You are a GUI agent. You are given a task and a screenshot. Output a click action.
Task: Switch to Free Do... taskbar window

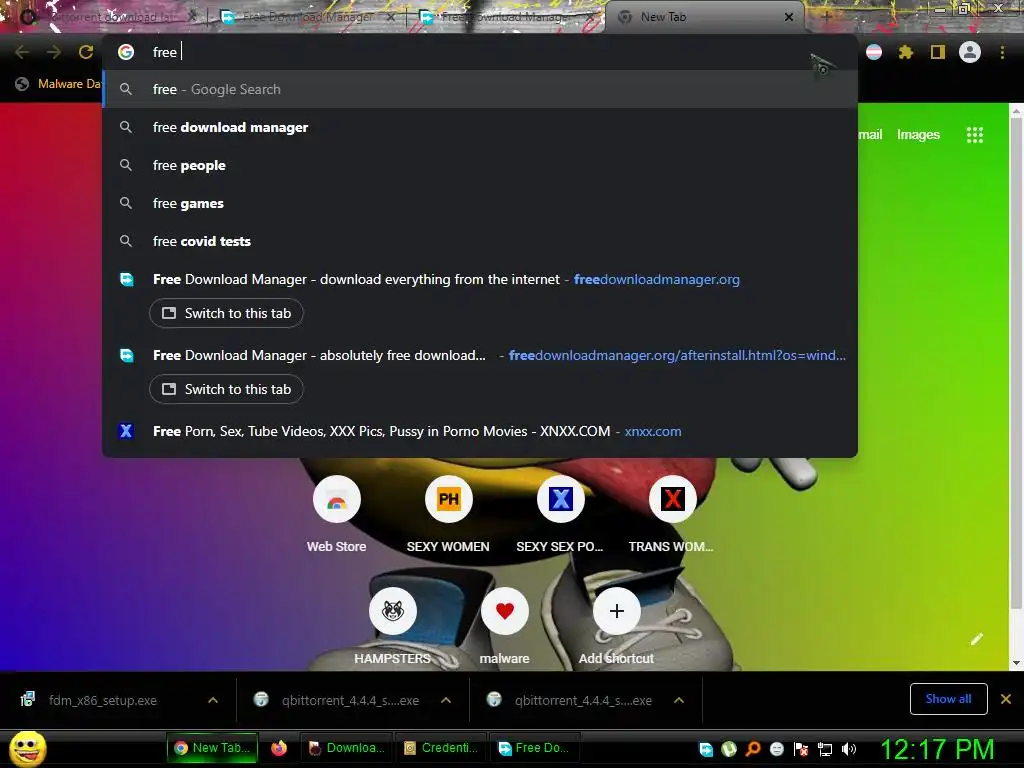[x=535, y=748]
